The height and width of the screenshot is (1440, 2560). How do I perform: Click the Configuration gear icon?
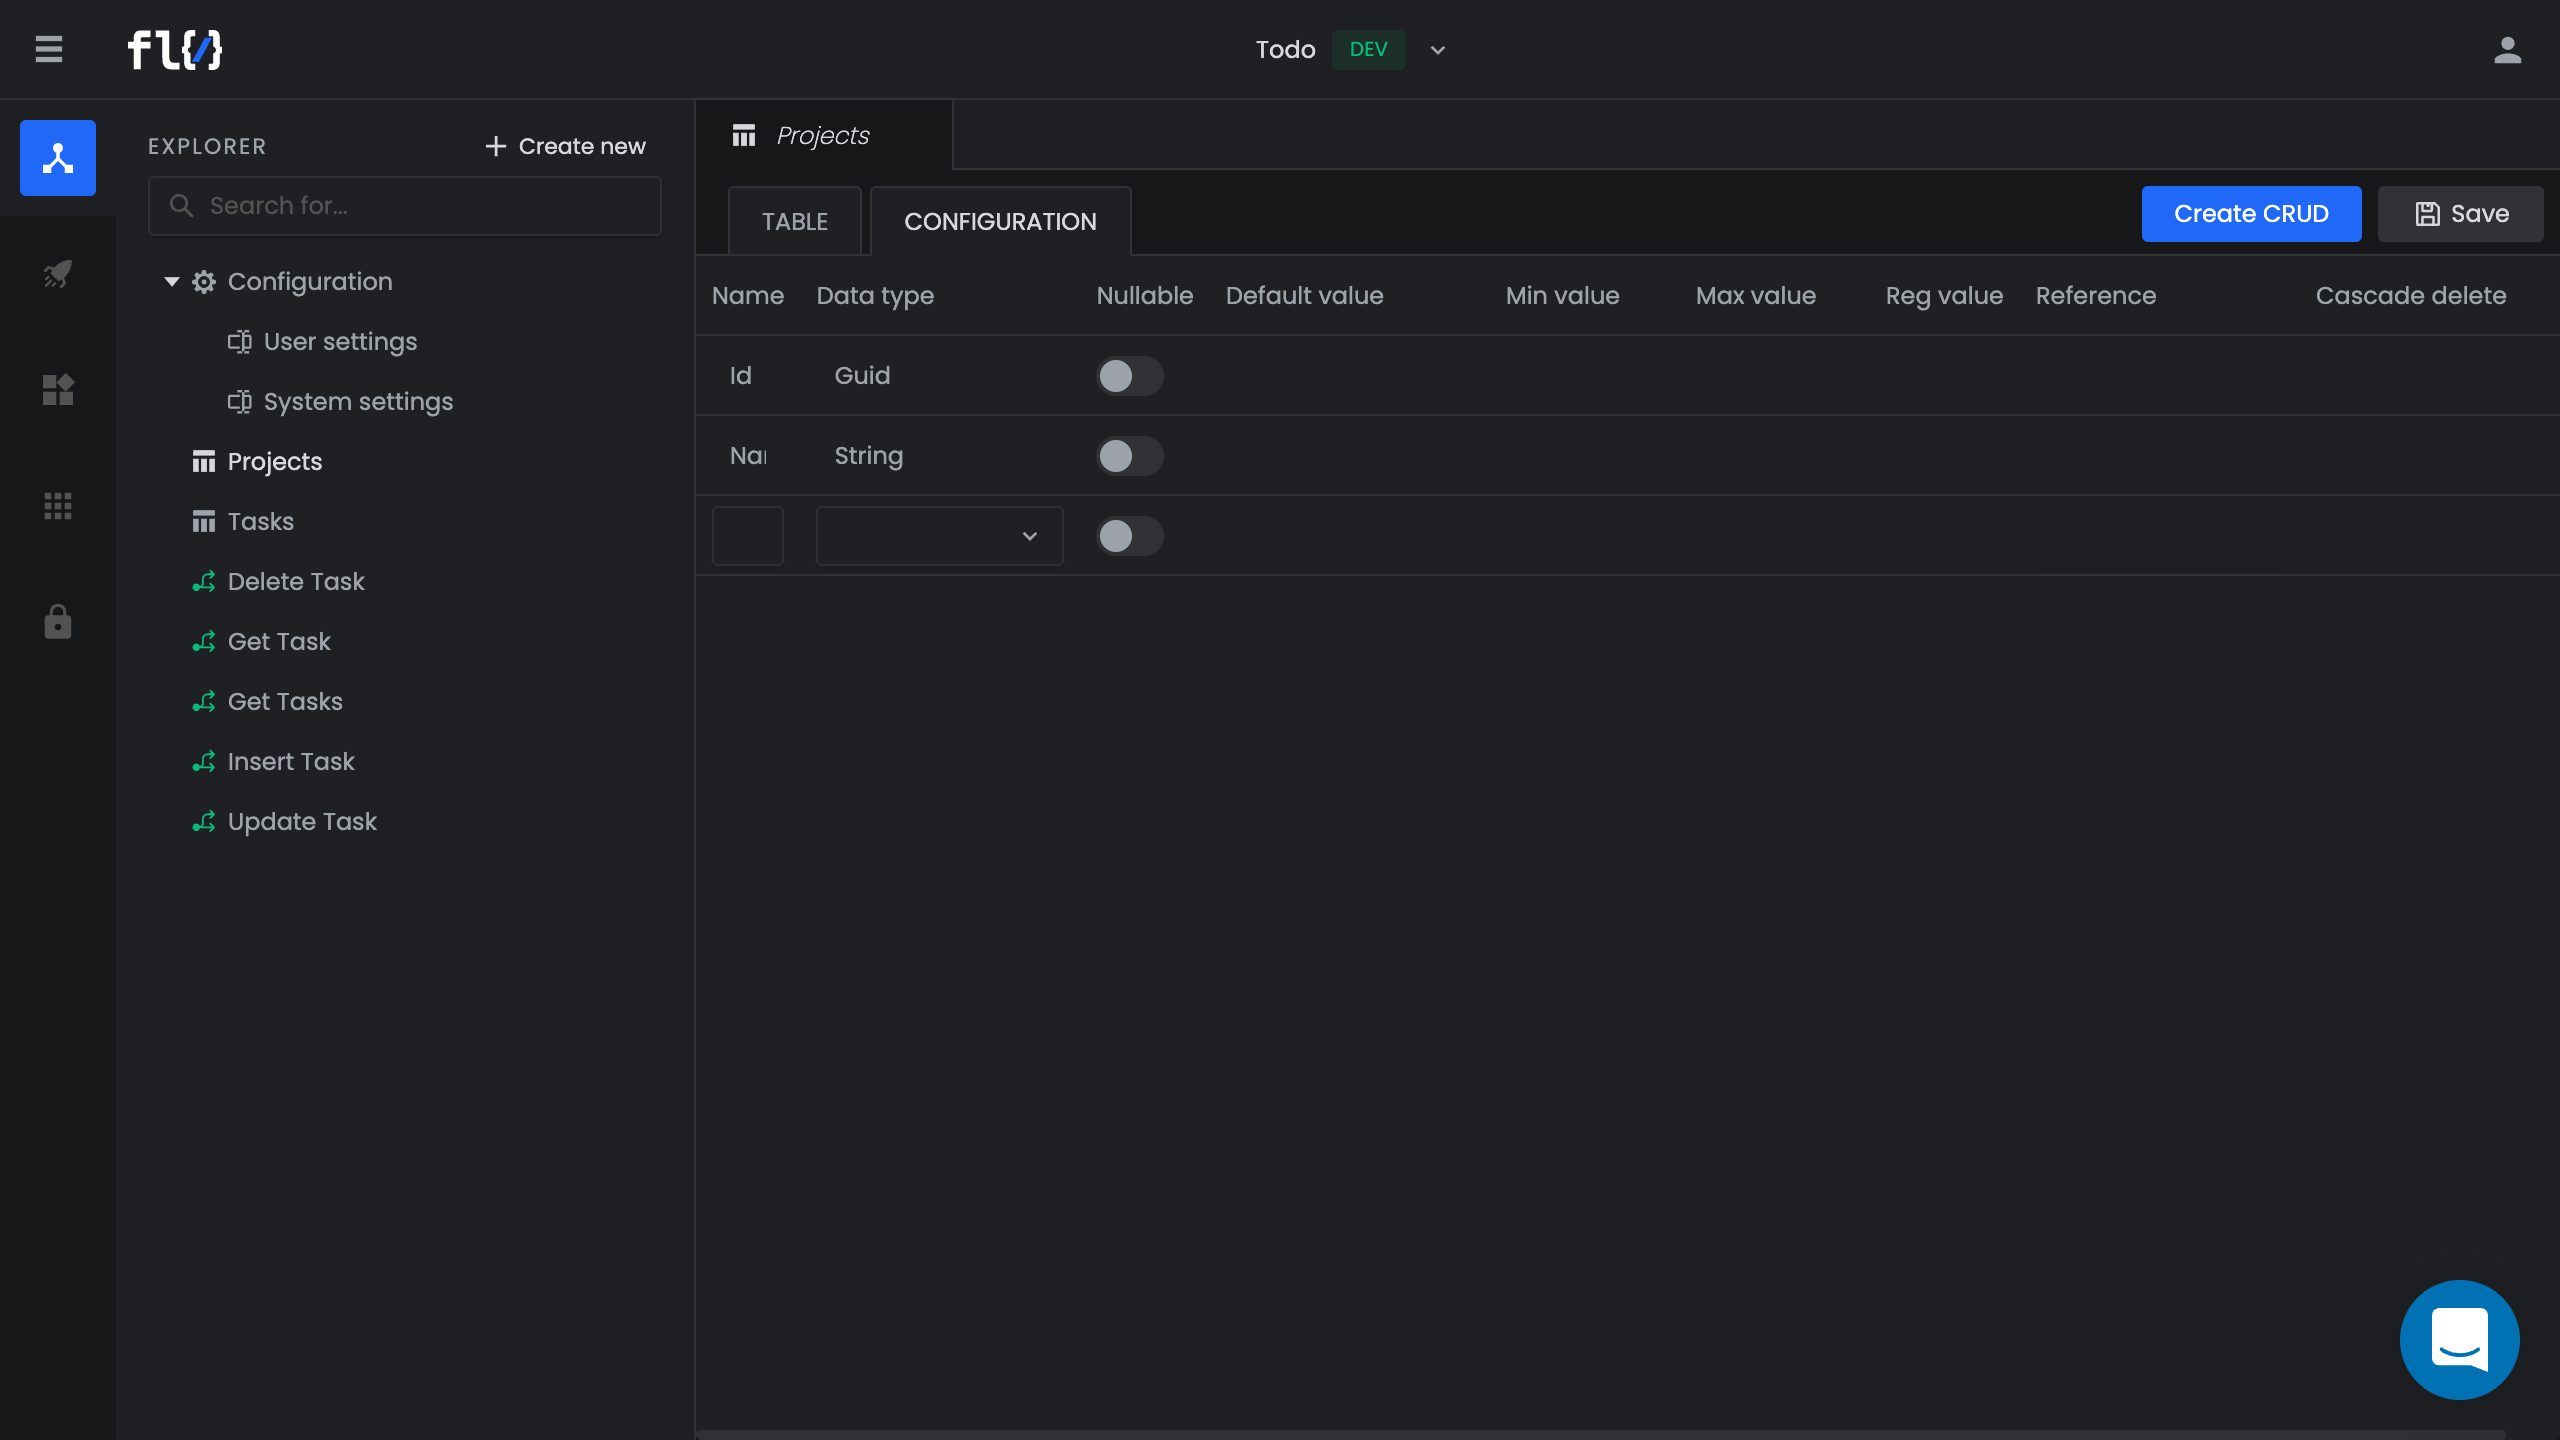204,282
